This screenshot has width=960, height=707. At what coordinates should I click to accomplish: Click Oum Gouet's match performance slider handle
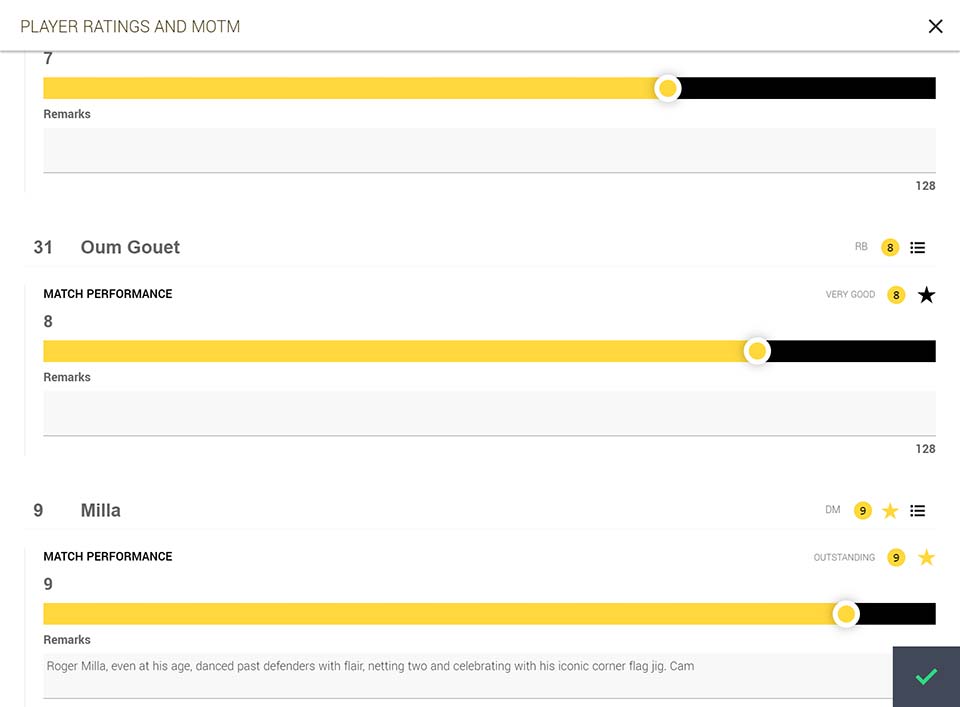coord(757,351)
